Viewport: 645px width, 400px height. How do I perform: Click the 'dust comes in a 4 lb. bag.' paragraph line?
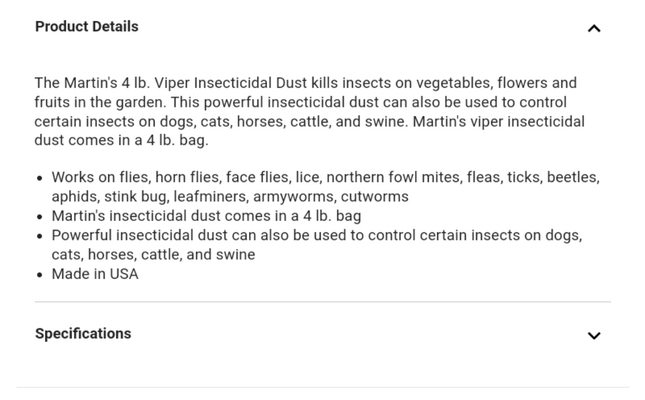click(x=122, y=140)
